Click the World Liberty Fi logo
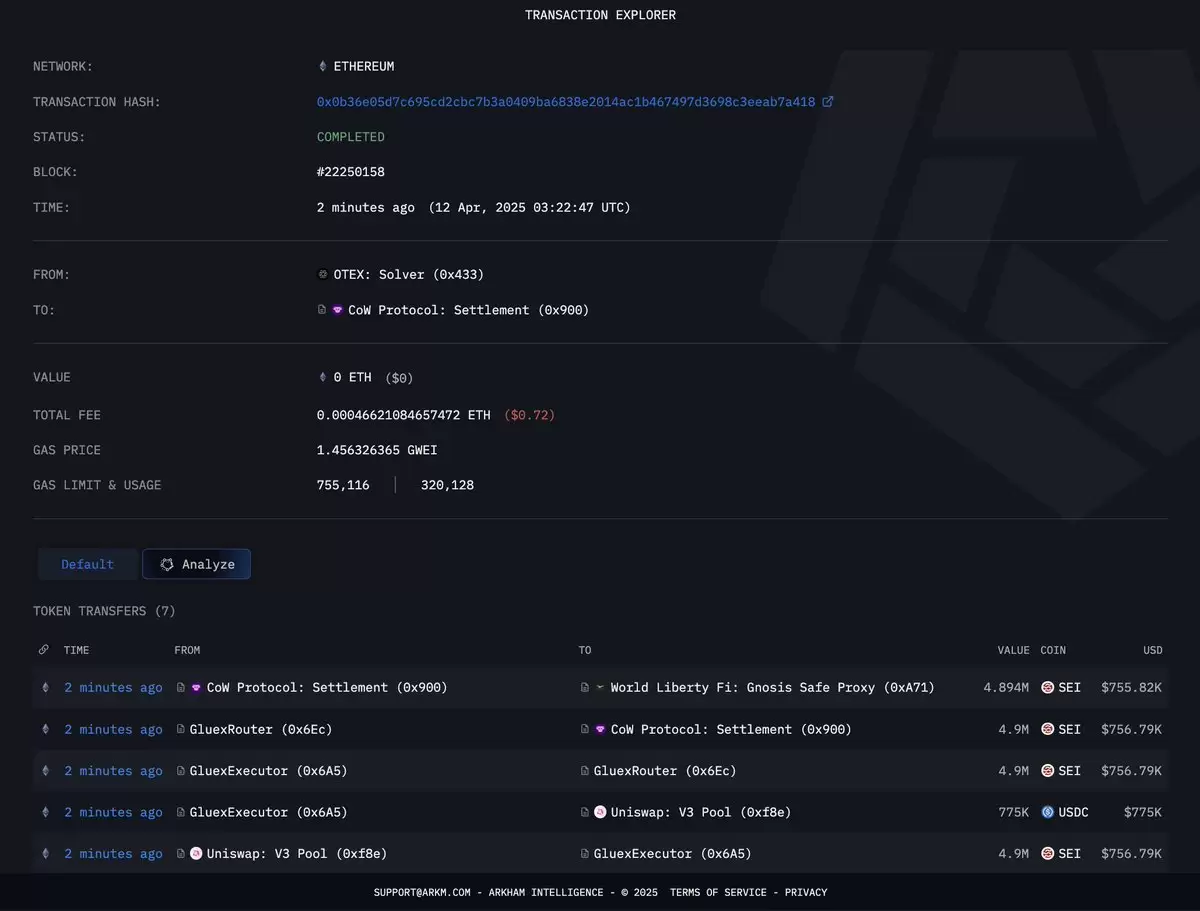Image resolution: width=1200 pixels, height=911 pixels. coord(600,688)
